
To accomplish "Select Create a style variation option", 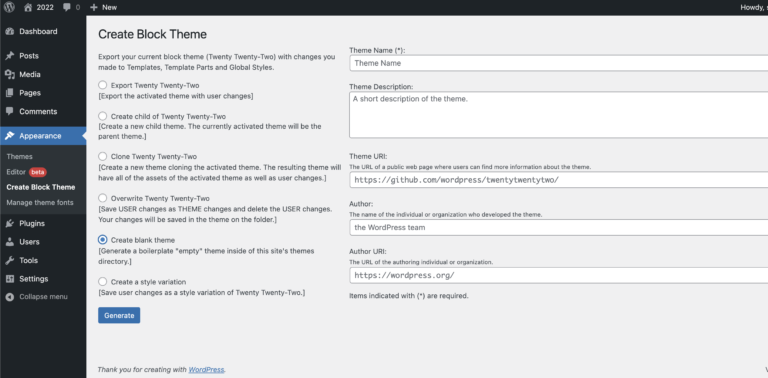I will [102, 282].
